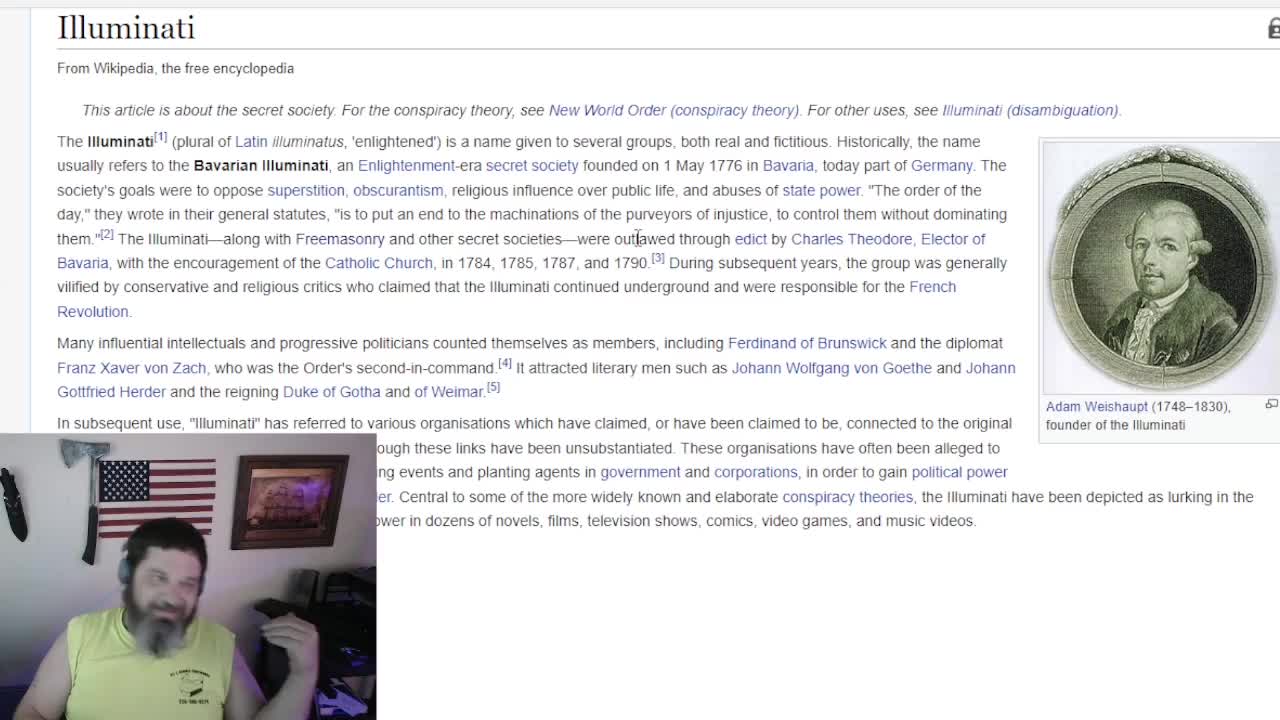This screenshot has width=1280, height=720.
Task: Follow the political power link
Action: pos(959,472)
